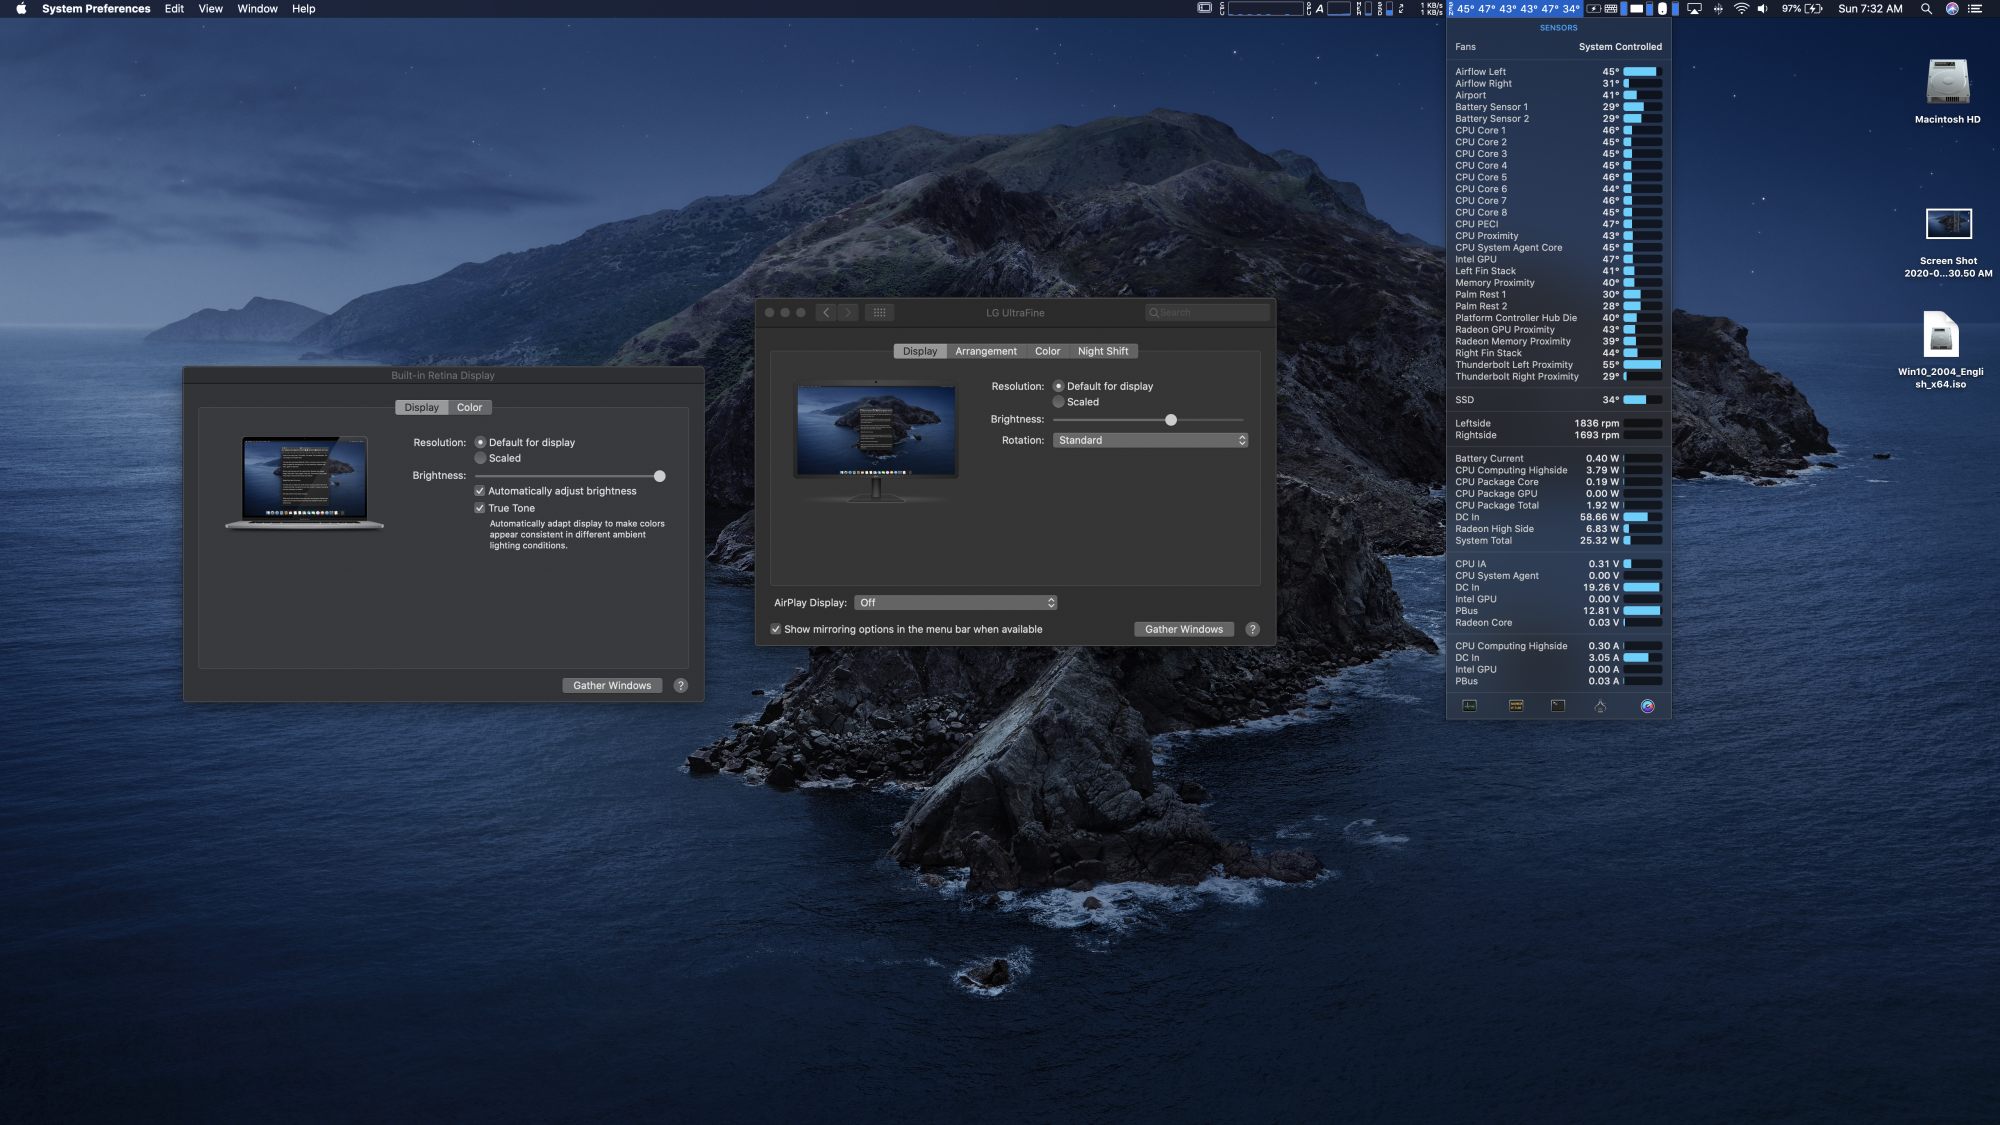Disable True Tone checkbox
Viewport: 2000px width, 1125px height.
480,508
